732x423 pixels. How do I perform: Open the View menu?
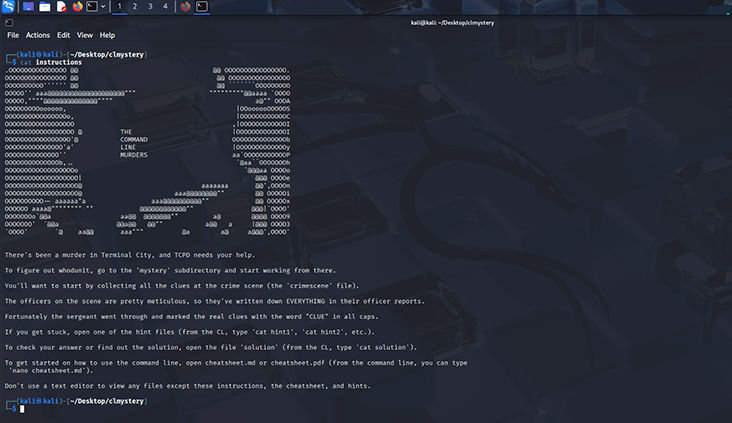pos(84,35)
